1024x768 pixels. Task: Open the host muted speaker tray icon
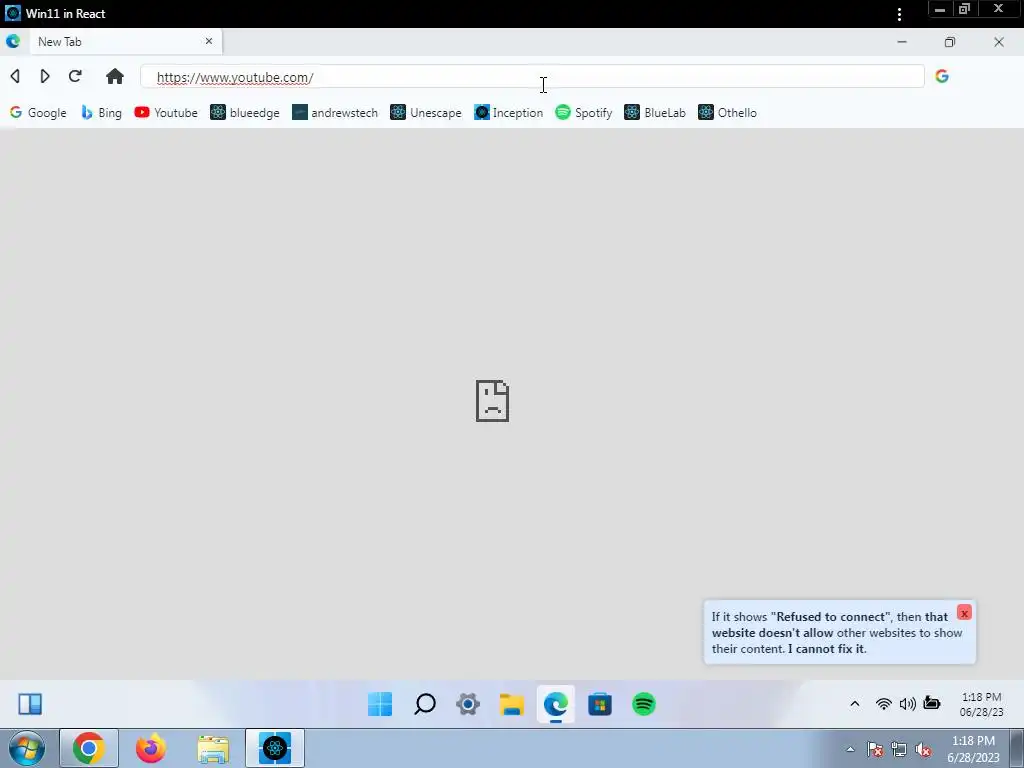pyautogui.click(x=923, y=749)
